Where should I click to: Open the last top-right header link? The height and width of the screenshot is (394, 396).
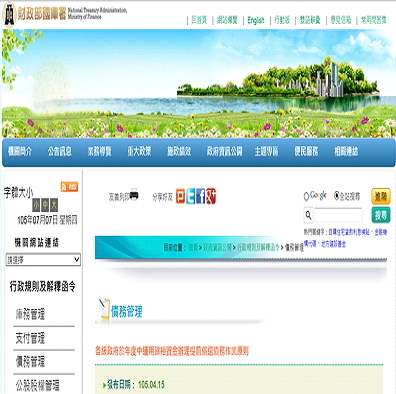[x=374, y=20]
